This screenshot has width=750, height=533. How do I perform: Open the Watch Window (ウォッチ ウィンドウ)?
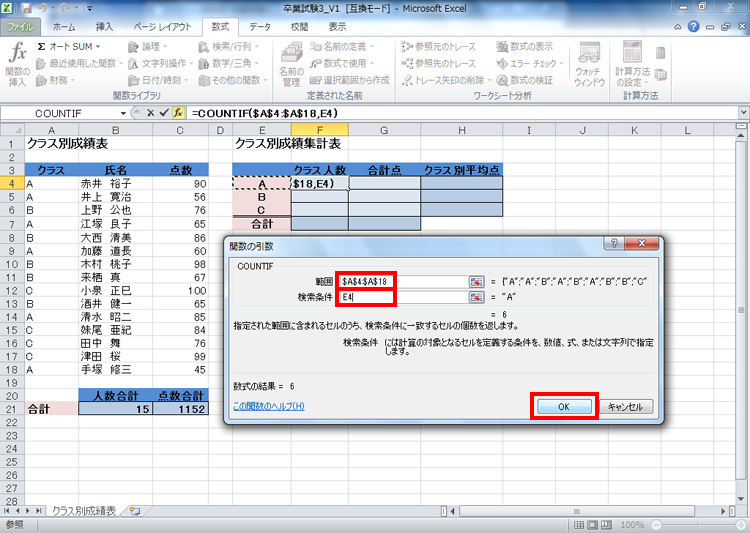[x=589, y=64]
